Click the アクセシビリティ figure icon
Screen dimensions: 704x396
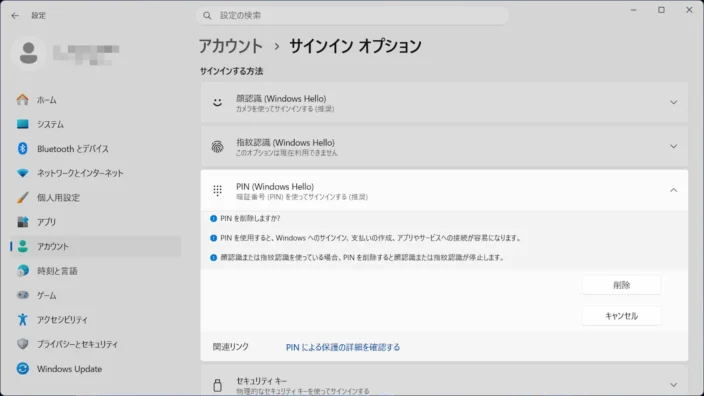click(x=22, y=319)
